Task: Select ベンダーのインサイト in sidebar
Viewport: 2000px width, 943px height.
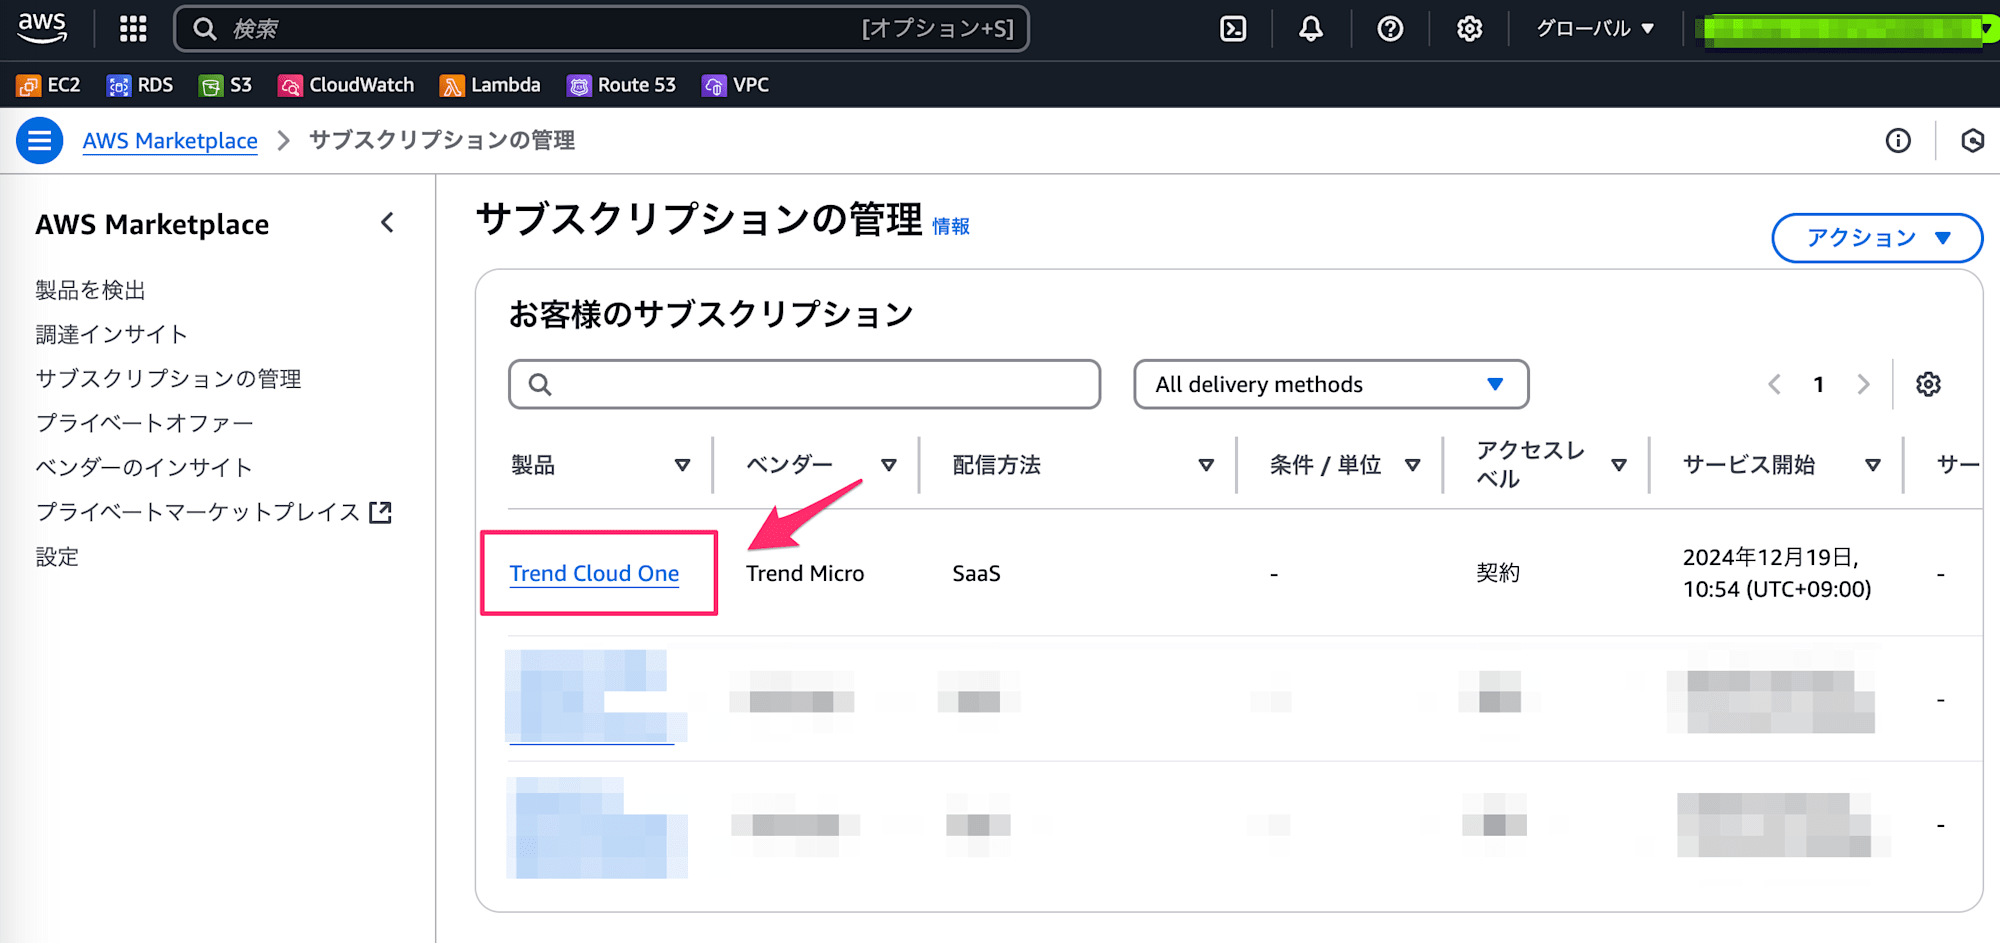Action: [x=144, y=467]
